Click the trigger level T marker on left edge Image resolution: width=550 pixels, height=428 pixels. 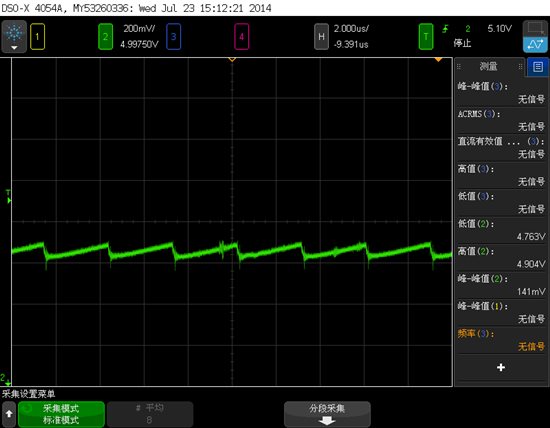8,197
